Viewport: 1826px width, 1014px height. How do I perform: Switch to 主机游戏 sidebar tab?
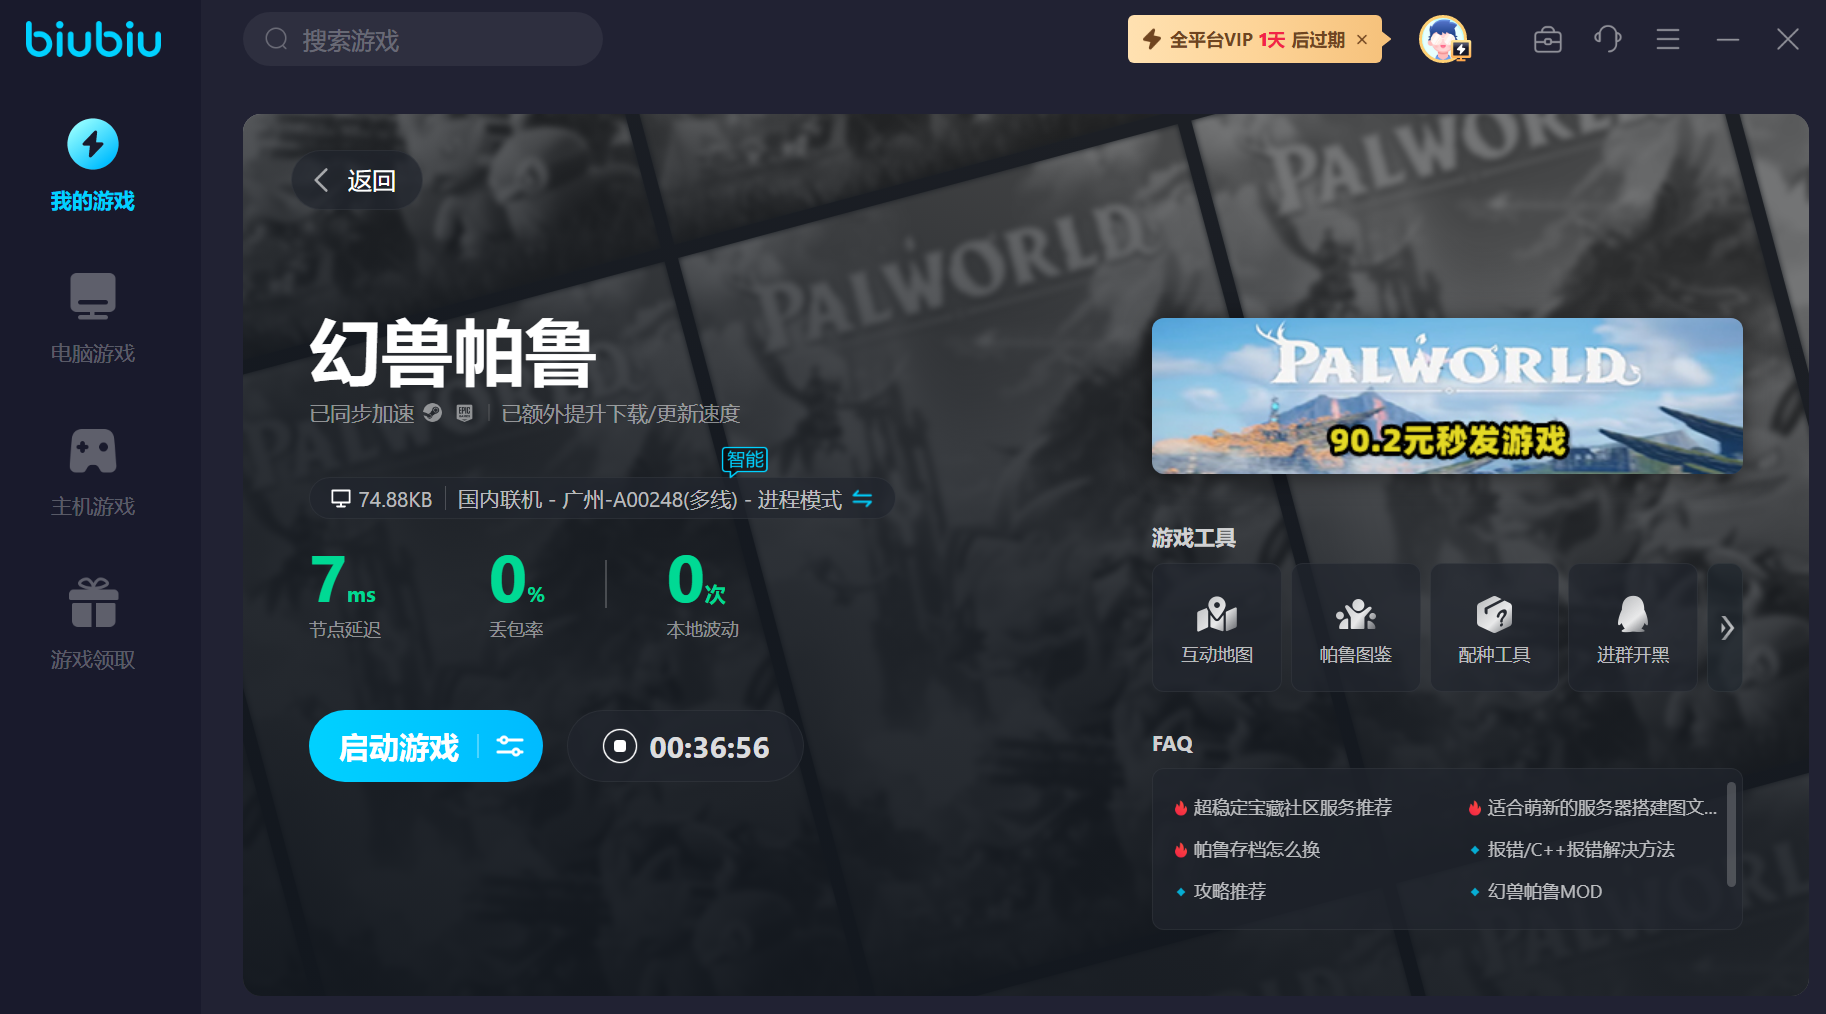click(x=93, y=472)
